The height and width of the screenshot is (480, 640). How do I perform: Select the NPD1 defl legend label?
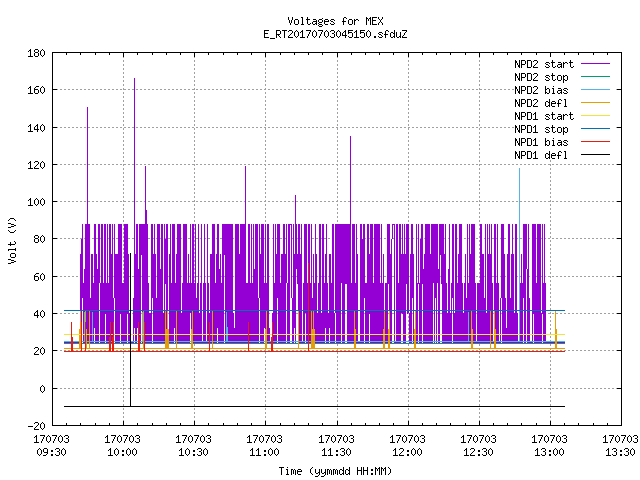tap(541, 155)
